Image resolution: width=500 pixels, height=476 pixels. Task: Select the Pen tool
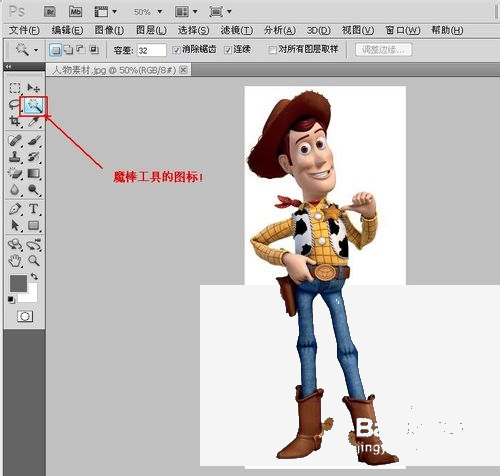pos(15,209)
